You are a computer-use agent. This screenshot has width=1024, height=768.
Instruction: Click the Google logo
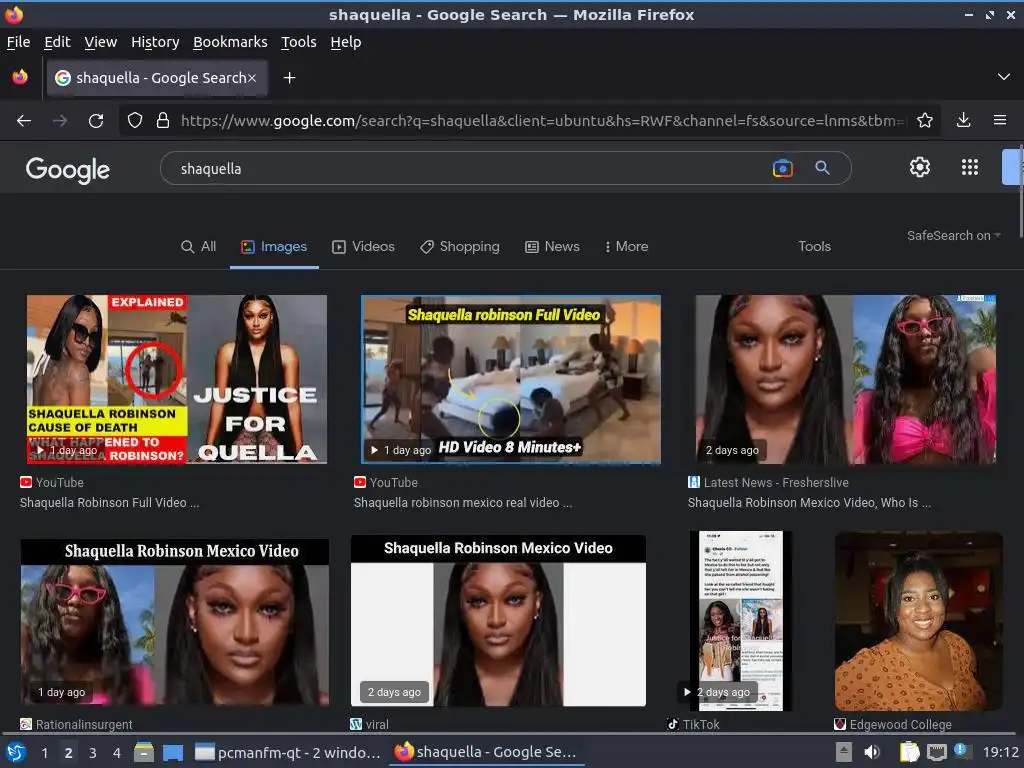point(68,170)
